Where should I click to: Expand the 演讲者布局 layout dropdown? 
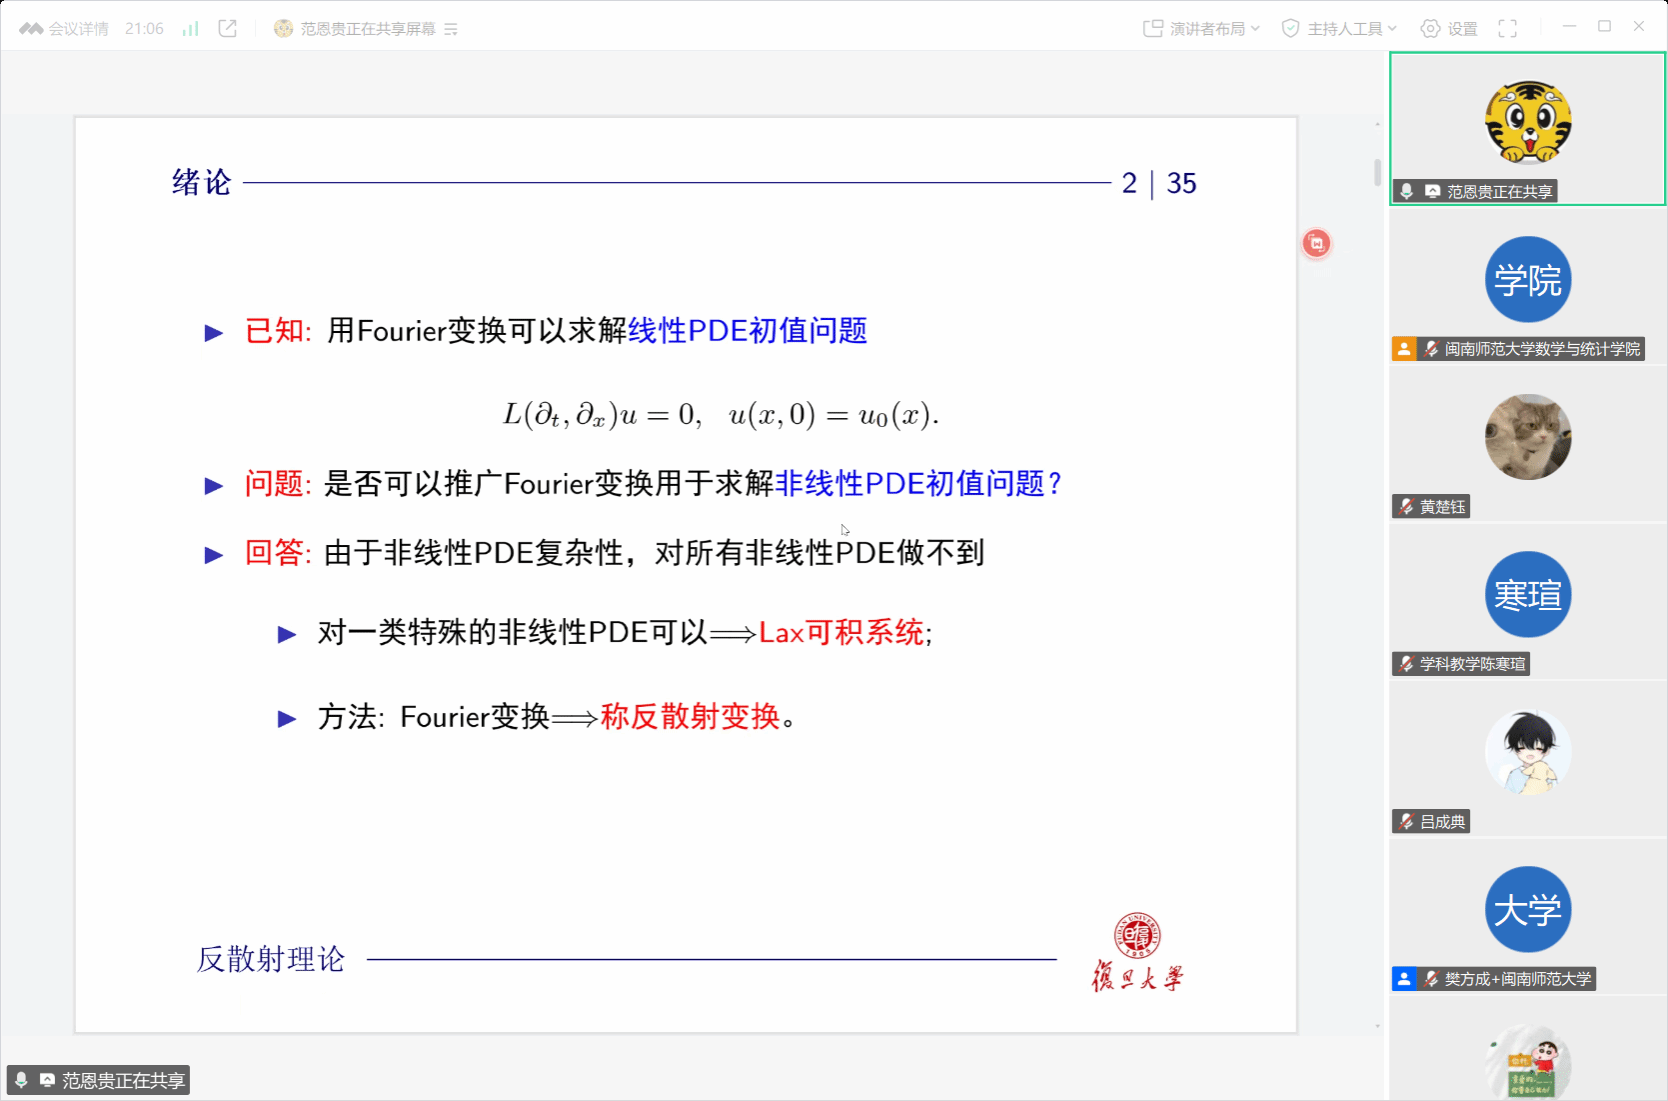click(x=1201, y=29)
